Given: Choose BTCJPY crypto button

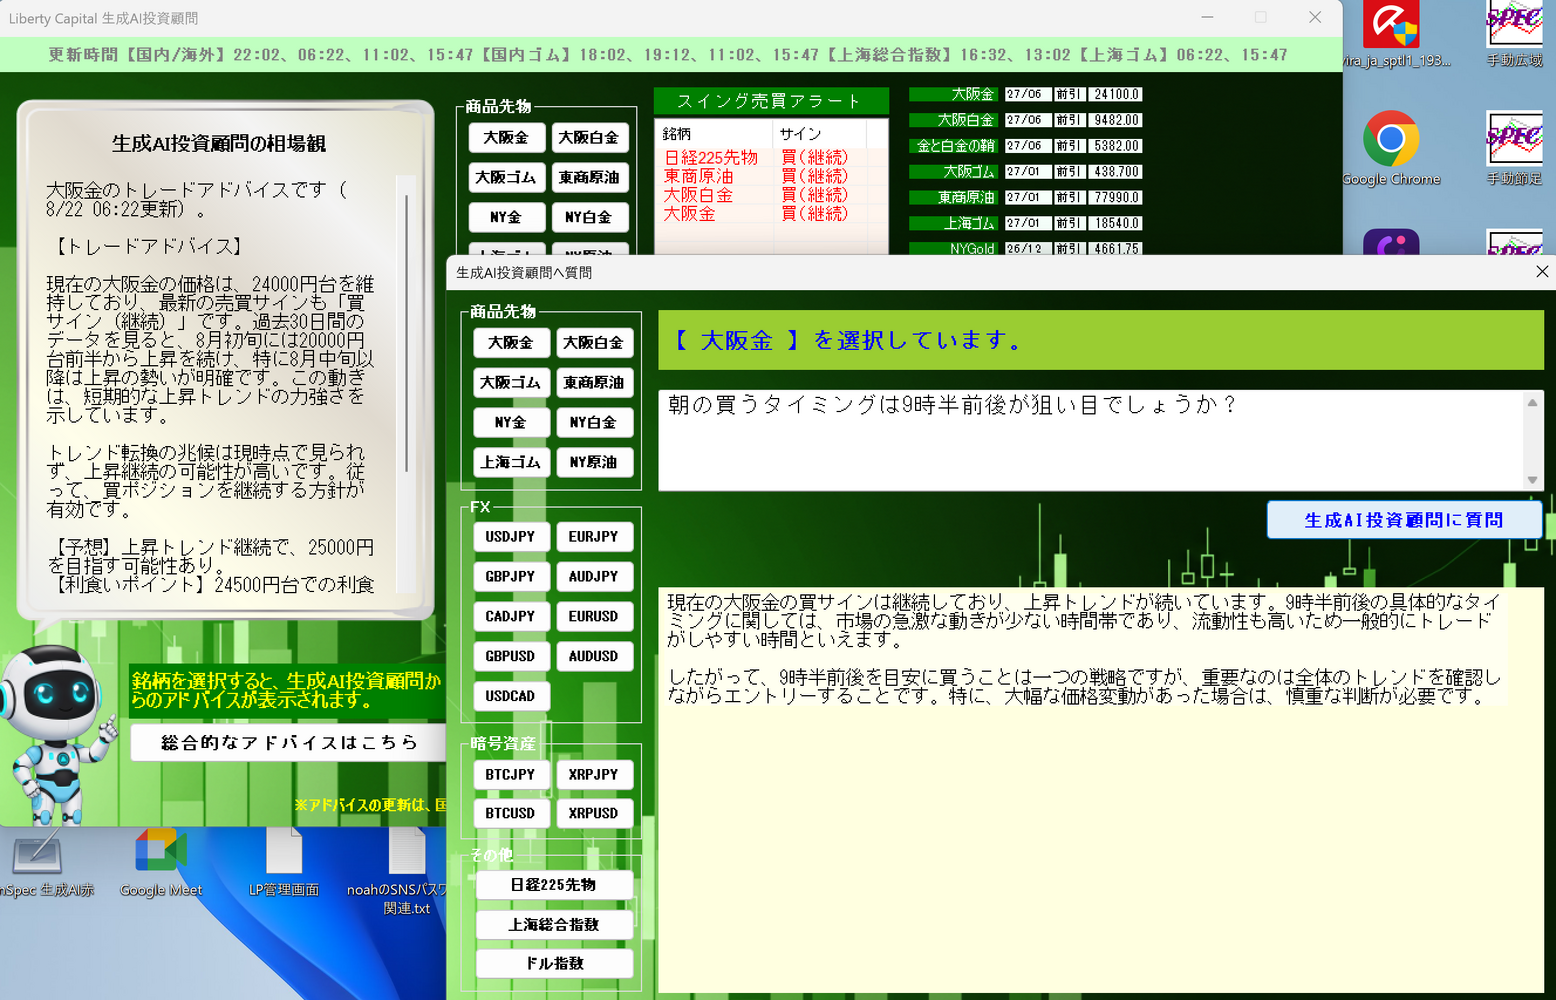Looking at the screenshot, I should point(510,775).
